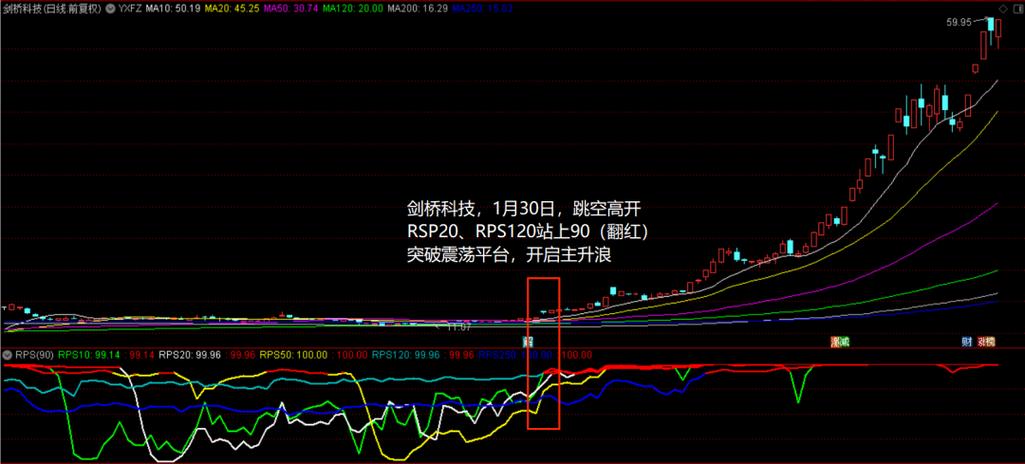1025x464 pixels.
Task: Click the split panel icon at top-right
Action: (1017, 8)
